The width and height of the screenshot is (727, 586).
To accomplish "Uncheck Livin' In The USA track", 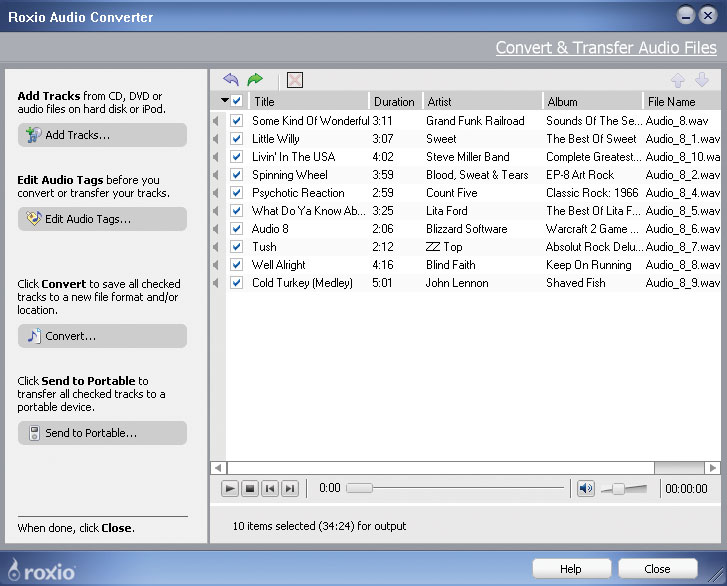I will coord(236,157).
